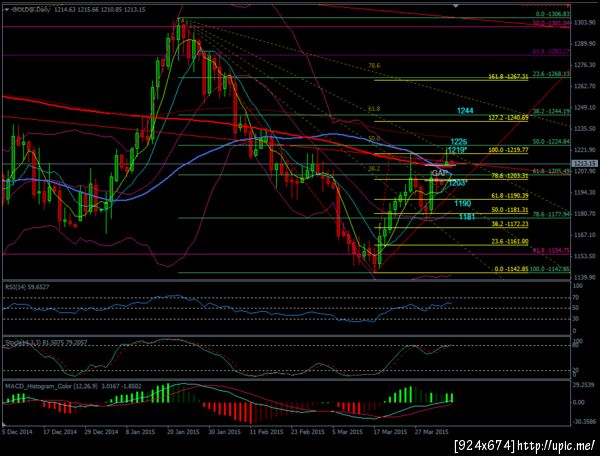The width and height of the screenshot is (600, 456).
Task: Click the green Fibonacci label 100.0 -1142.85
Action: coord(550,269)
